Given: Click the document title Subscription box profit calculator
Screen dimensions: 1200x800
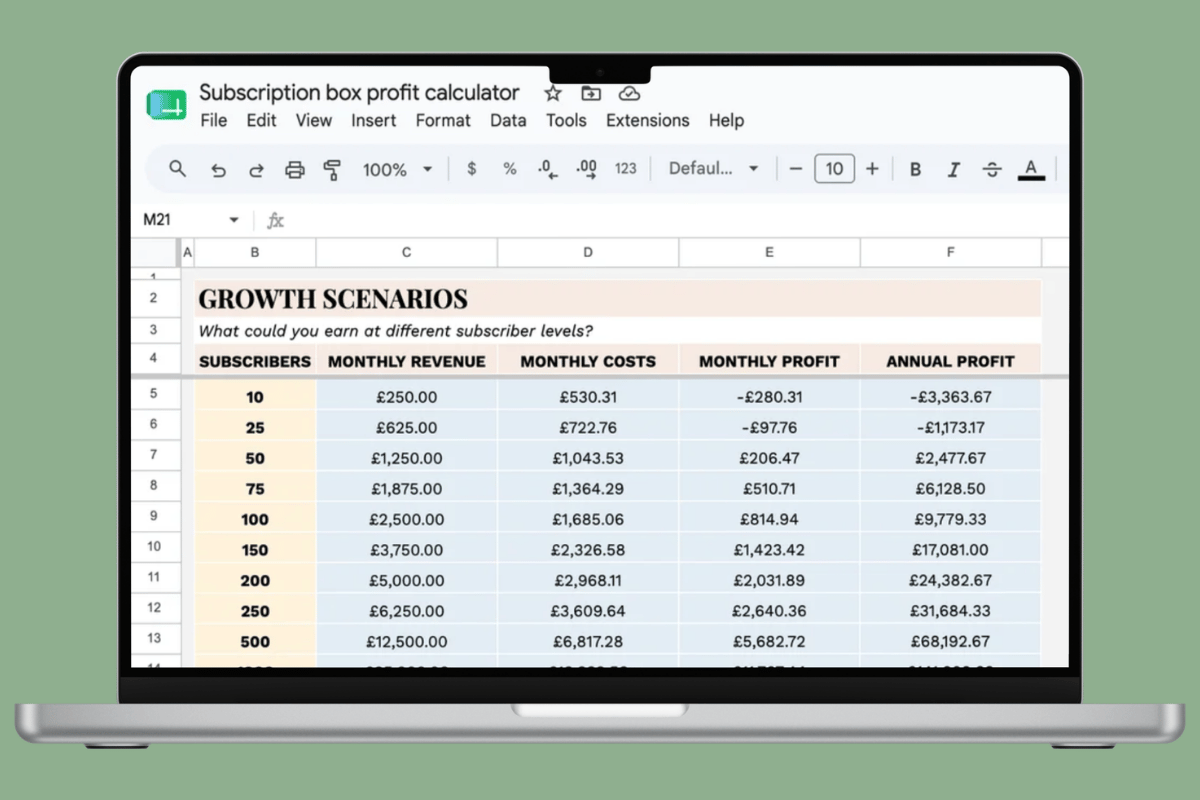Looking at the screenshot, I should (360, 93).
